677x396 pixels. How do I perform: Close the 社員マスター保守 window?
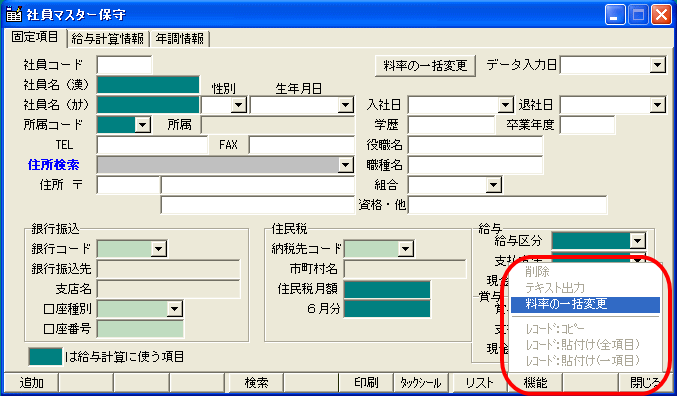[x=661, y=15]
